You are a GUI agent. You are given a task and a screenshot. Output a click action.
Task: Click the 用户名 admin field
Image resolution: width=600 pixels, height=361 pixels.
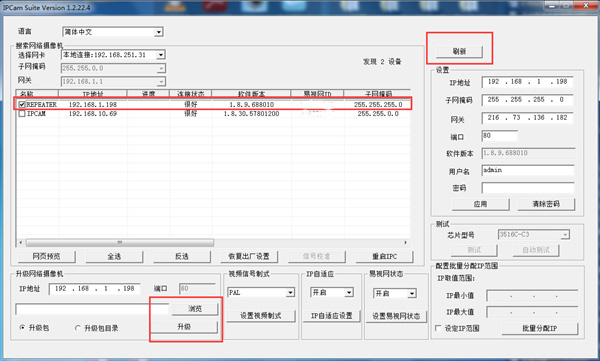tap(528, 170)
